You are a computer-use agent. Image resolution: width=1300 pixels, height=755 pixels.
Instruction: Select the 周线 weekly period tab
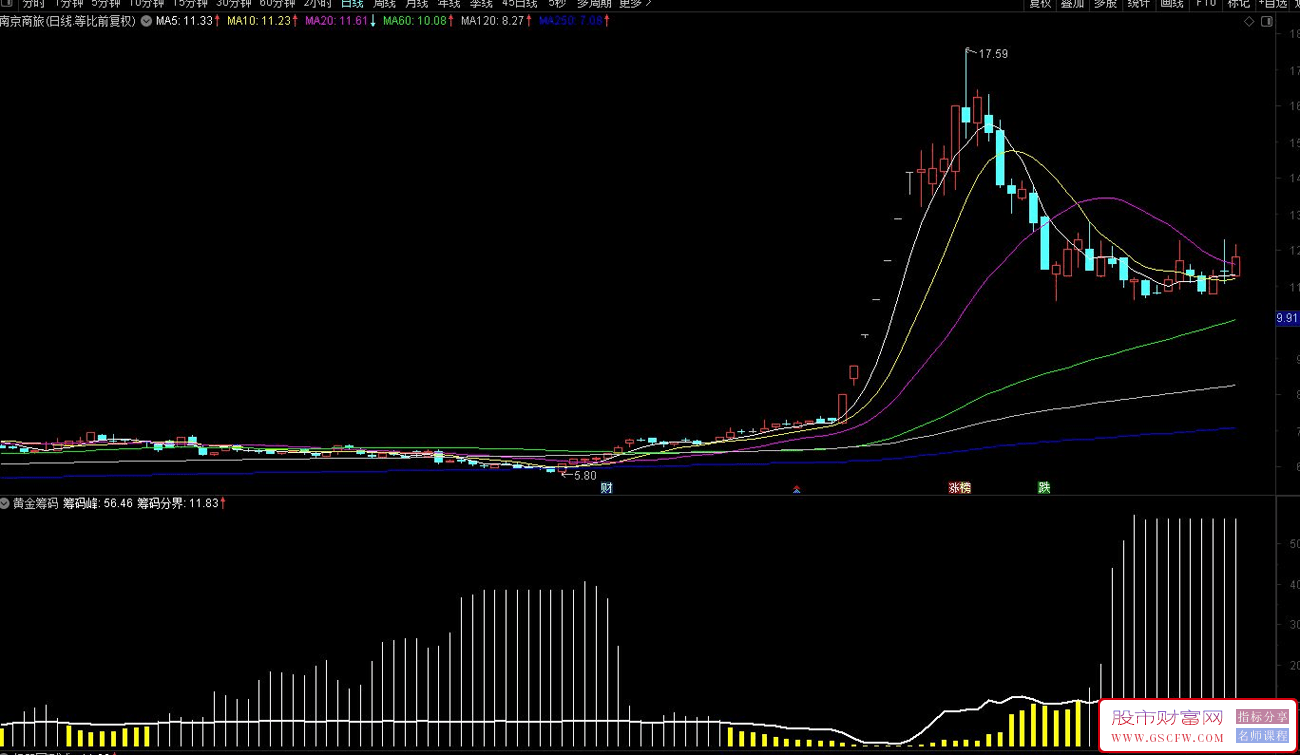pyautogui.click(x=384, y=4)
